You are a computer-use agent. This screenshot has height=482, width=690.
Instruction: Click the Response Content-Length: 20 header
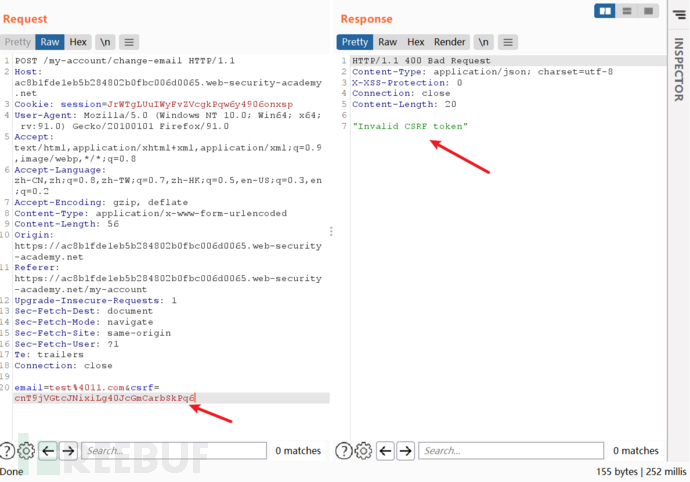pos(404,104)
